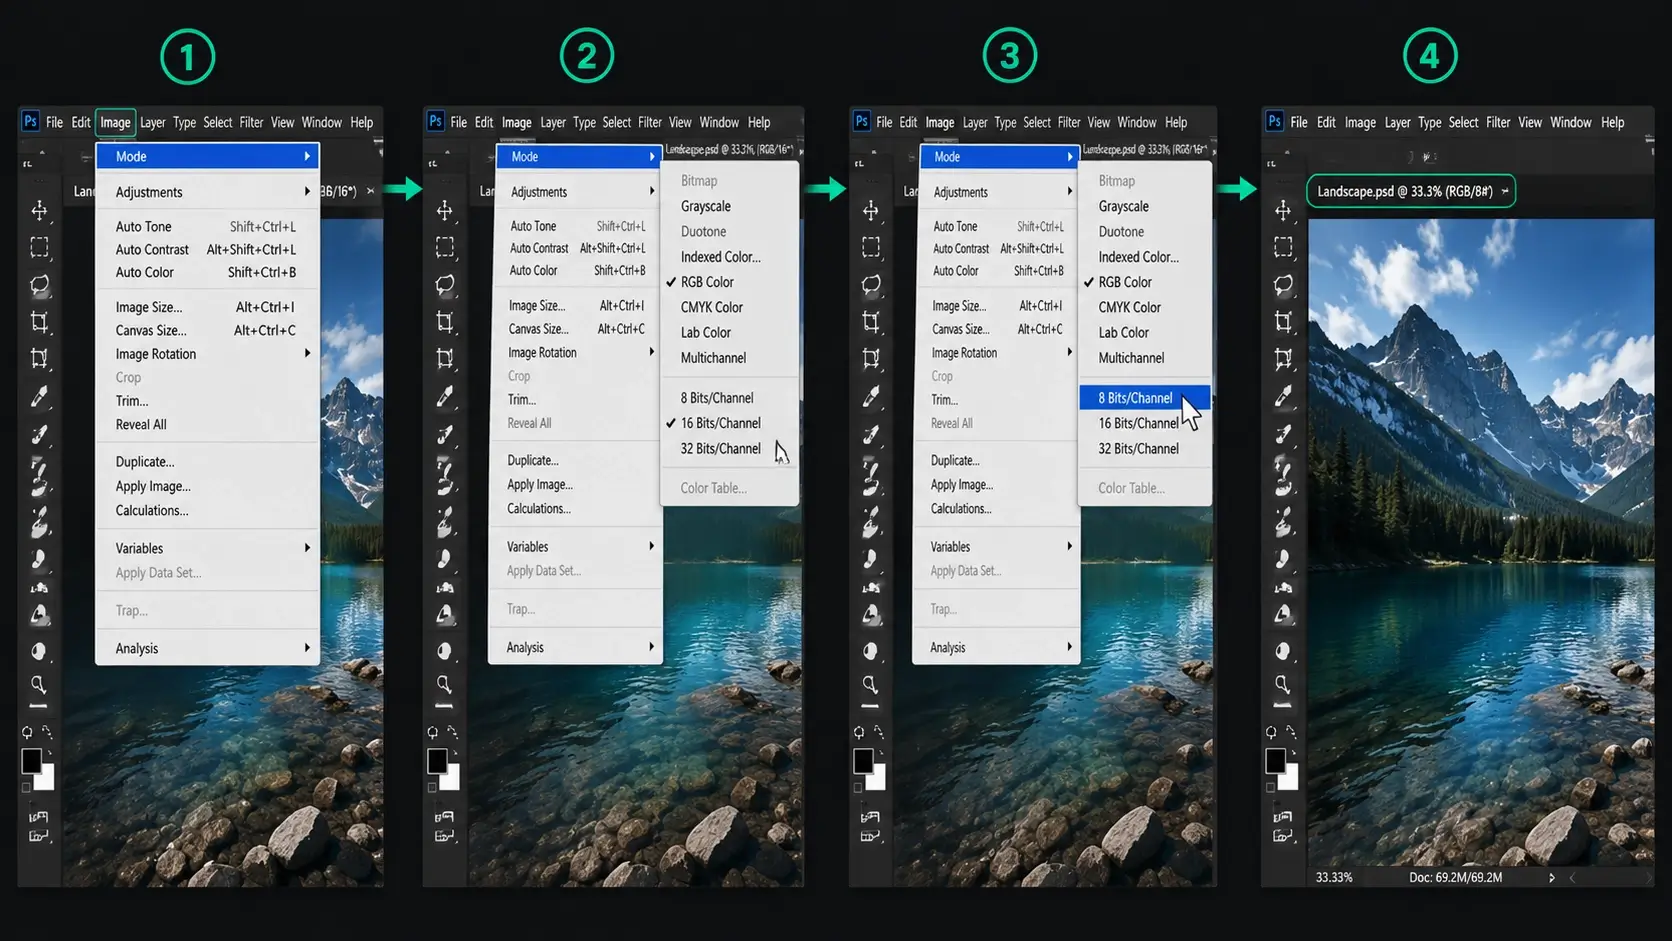1672x941 pixels.
Task: Click the Landscape.psd document tab, panel 4
Action: coord(1411,191)
